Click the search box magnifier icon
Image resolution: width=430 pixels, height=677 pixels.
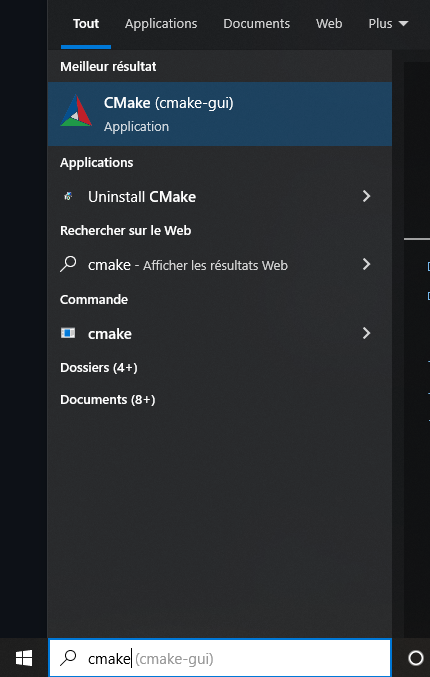tap(68, 658)
